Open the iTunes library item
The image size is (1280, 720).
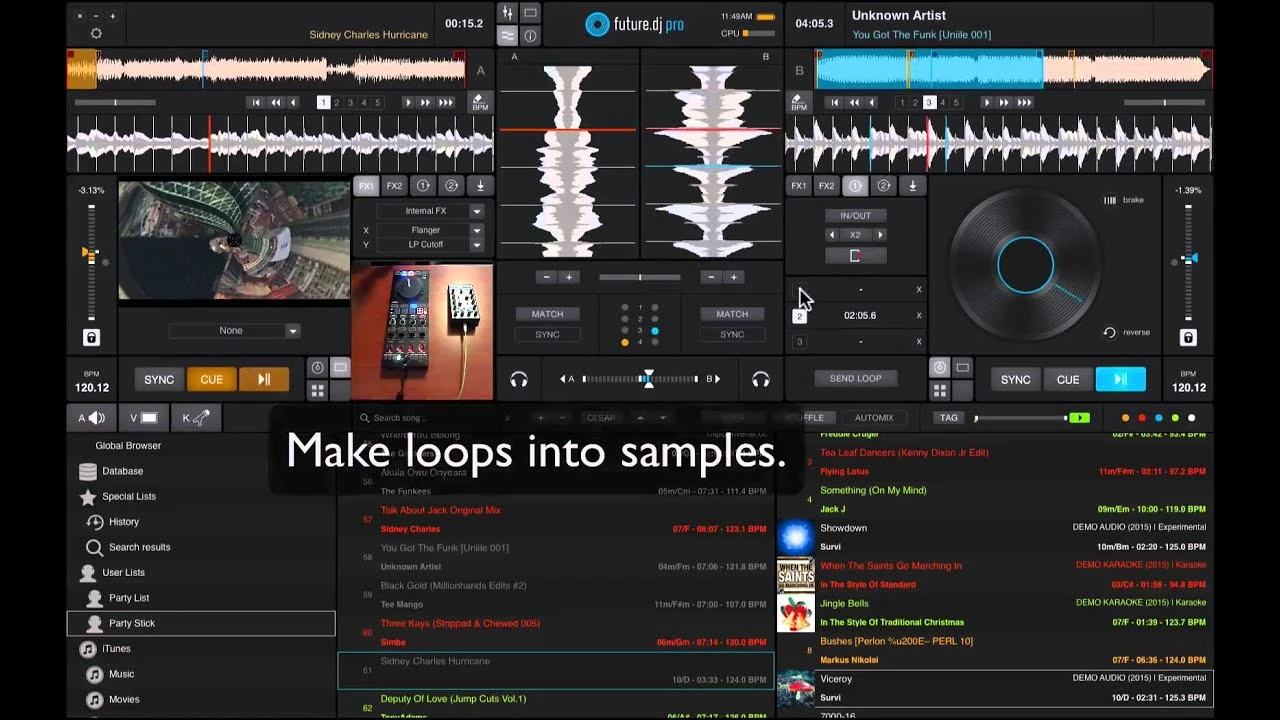(x=116, y=649)
